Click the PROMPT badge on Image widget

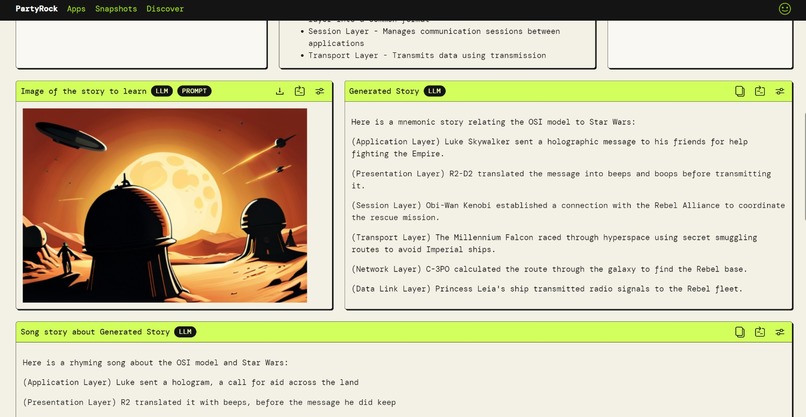coord(194,92)
